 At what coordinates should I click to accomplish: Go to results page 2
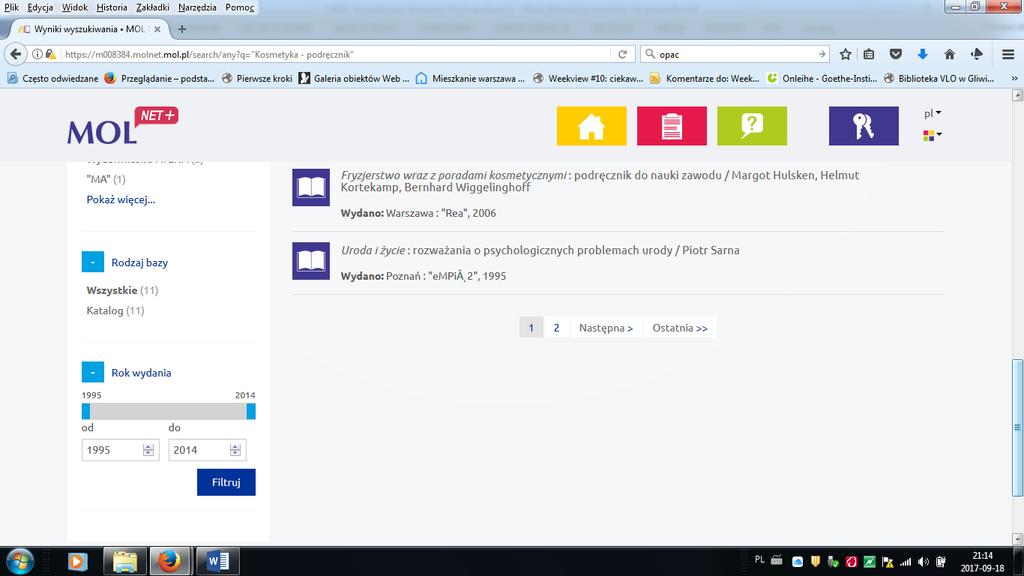[x=556, y=328]
